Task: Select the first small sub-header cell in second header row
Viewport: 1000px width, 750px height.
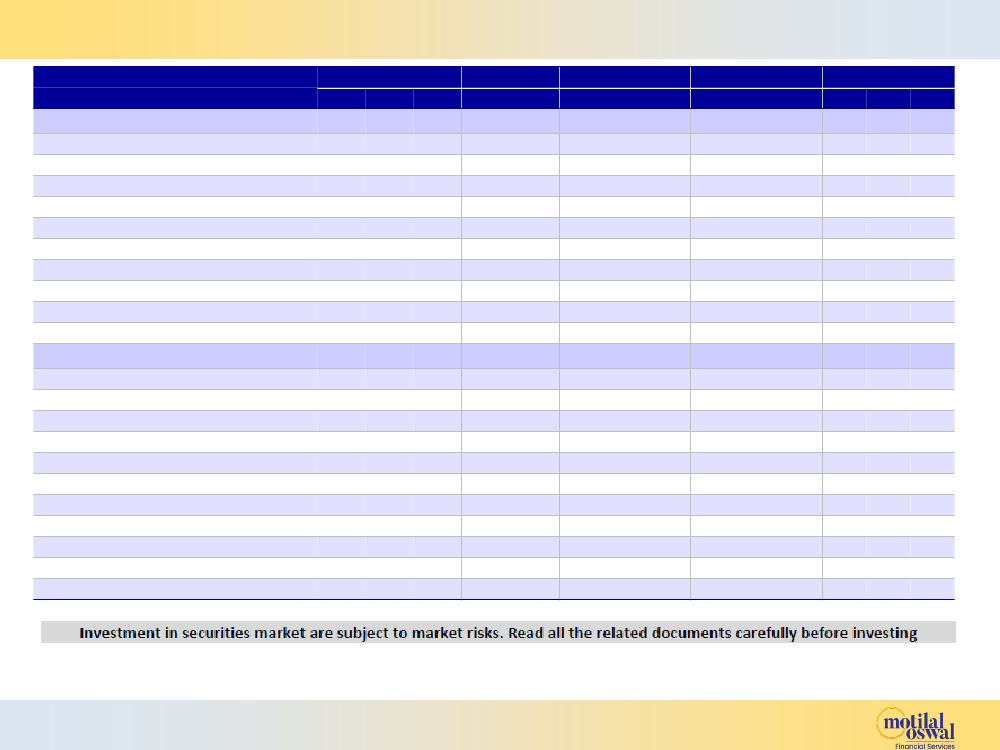Action: [x=341, y=98]
